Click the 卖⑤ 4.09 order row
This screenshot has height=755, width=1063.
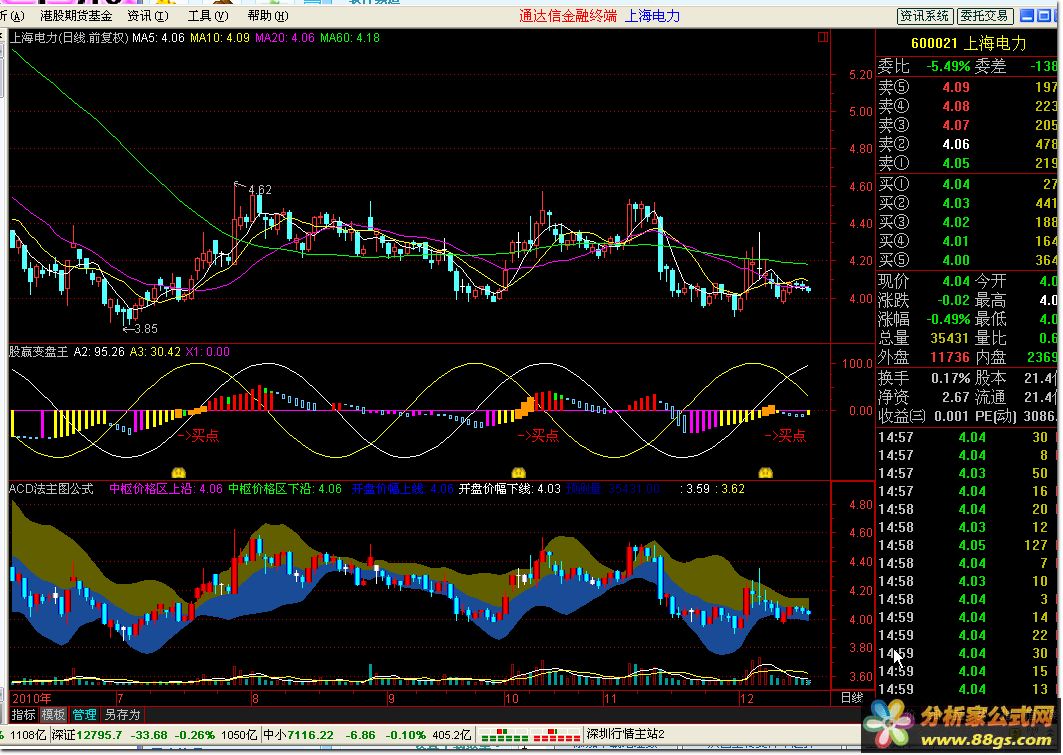pyautogui.click(x=967, y=87)
